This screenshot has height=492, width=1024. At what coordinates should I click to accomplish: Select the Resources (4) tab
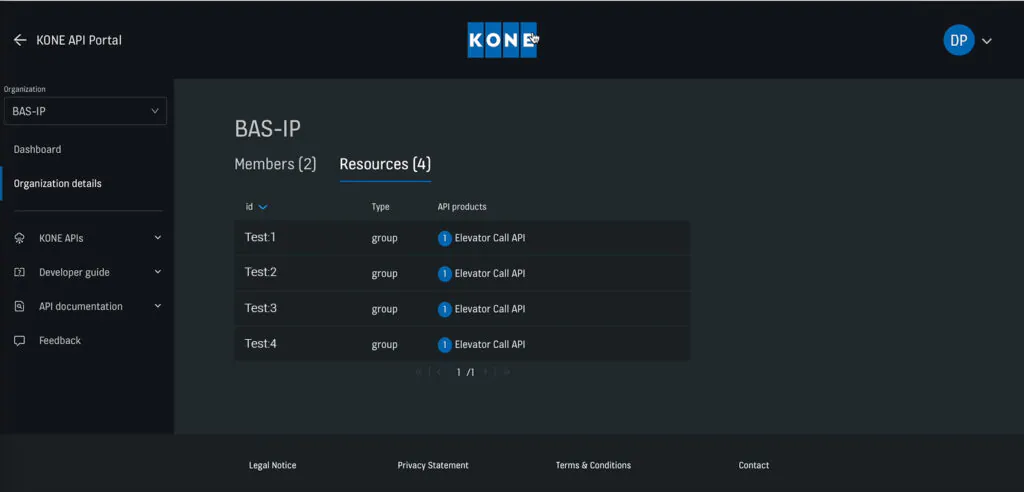(385, 164)
